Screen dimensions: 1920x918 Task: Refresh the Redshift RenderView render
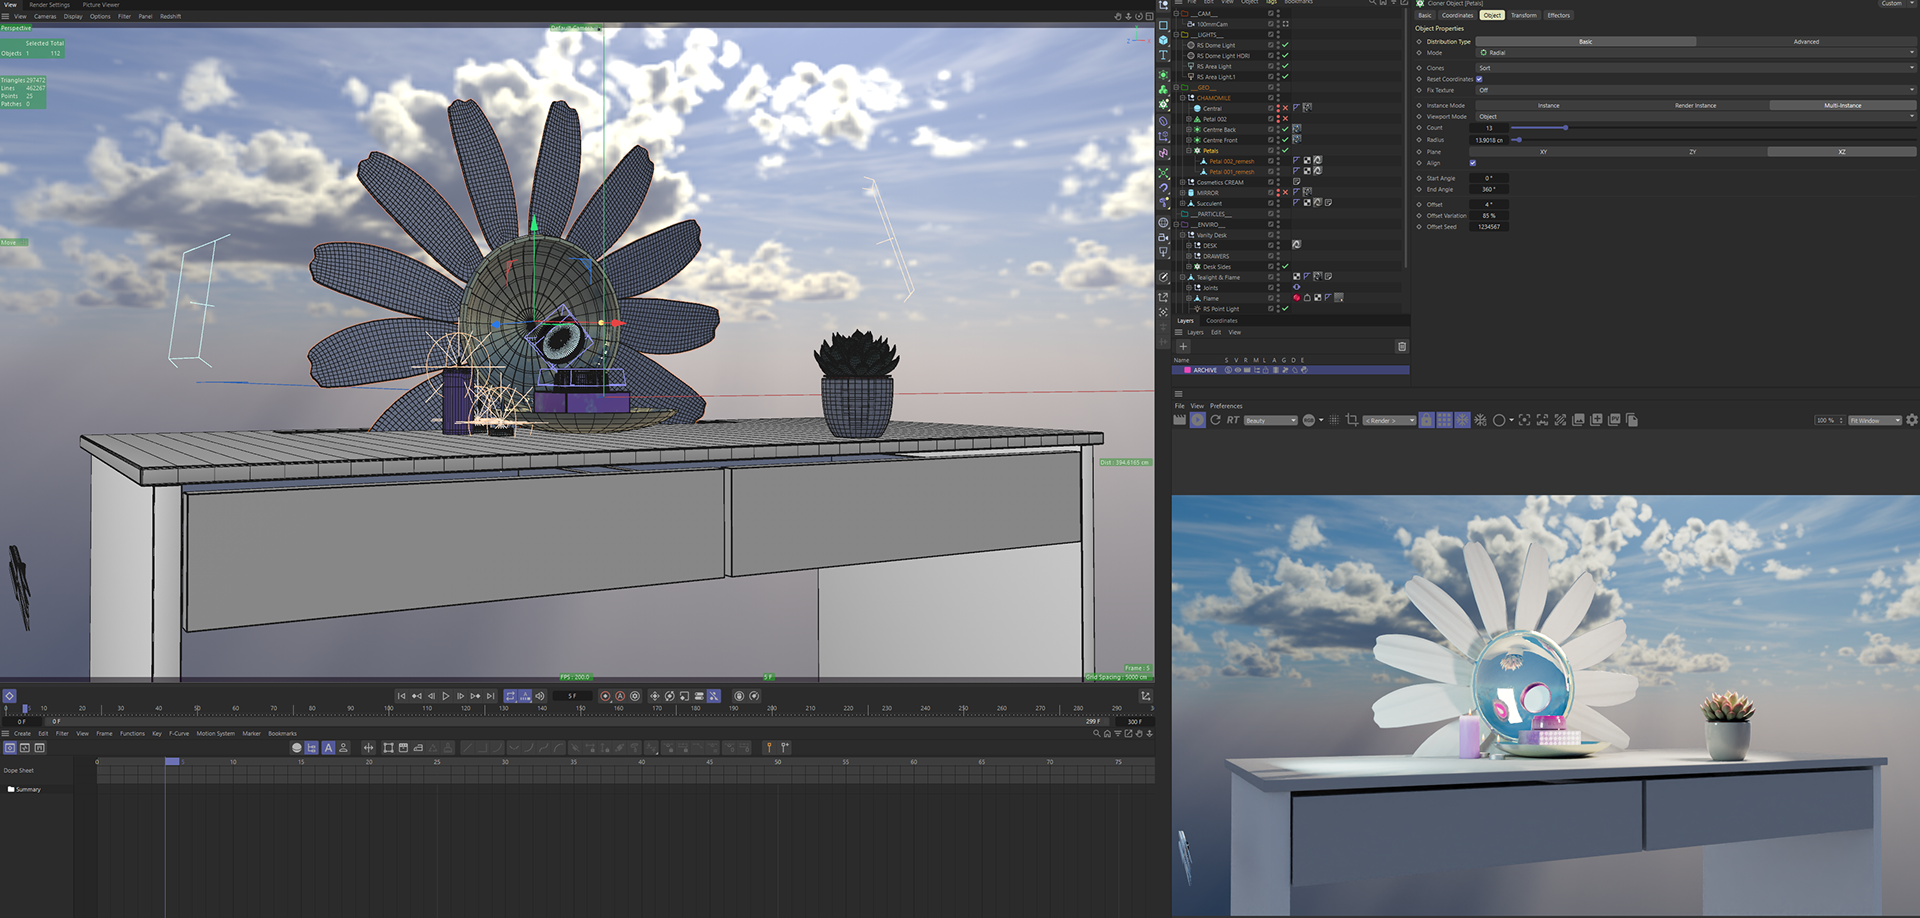(1215, 420)
